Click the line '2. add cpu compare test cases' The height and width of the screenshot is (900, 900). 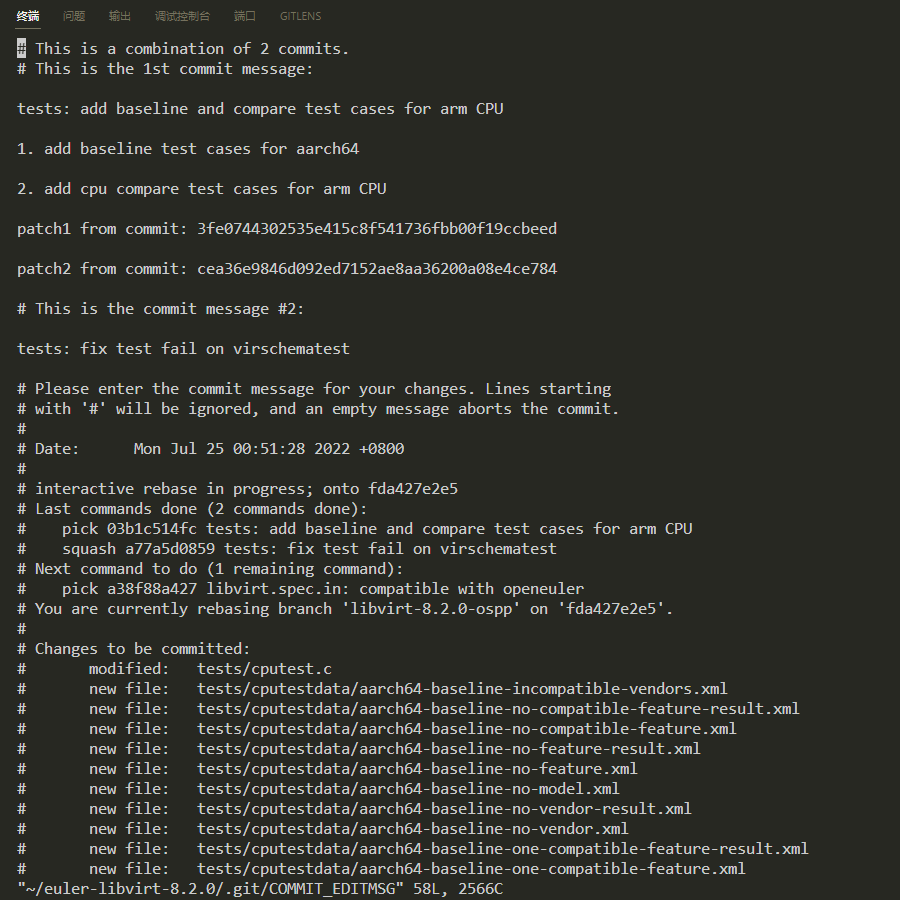(201, 189)
